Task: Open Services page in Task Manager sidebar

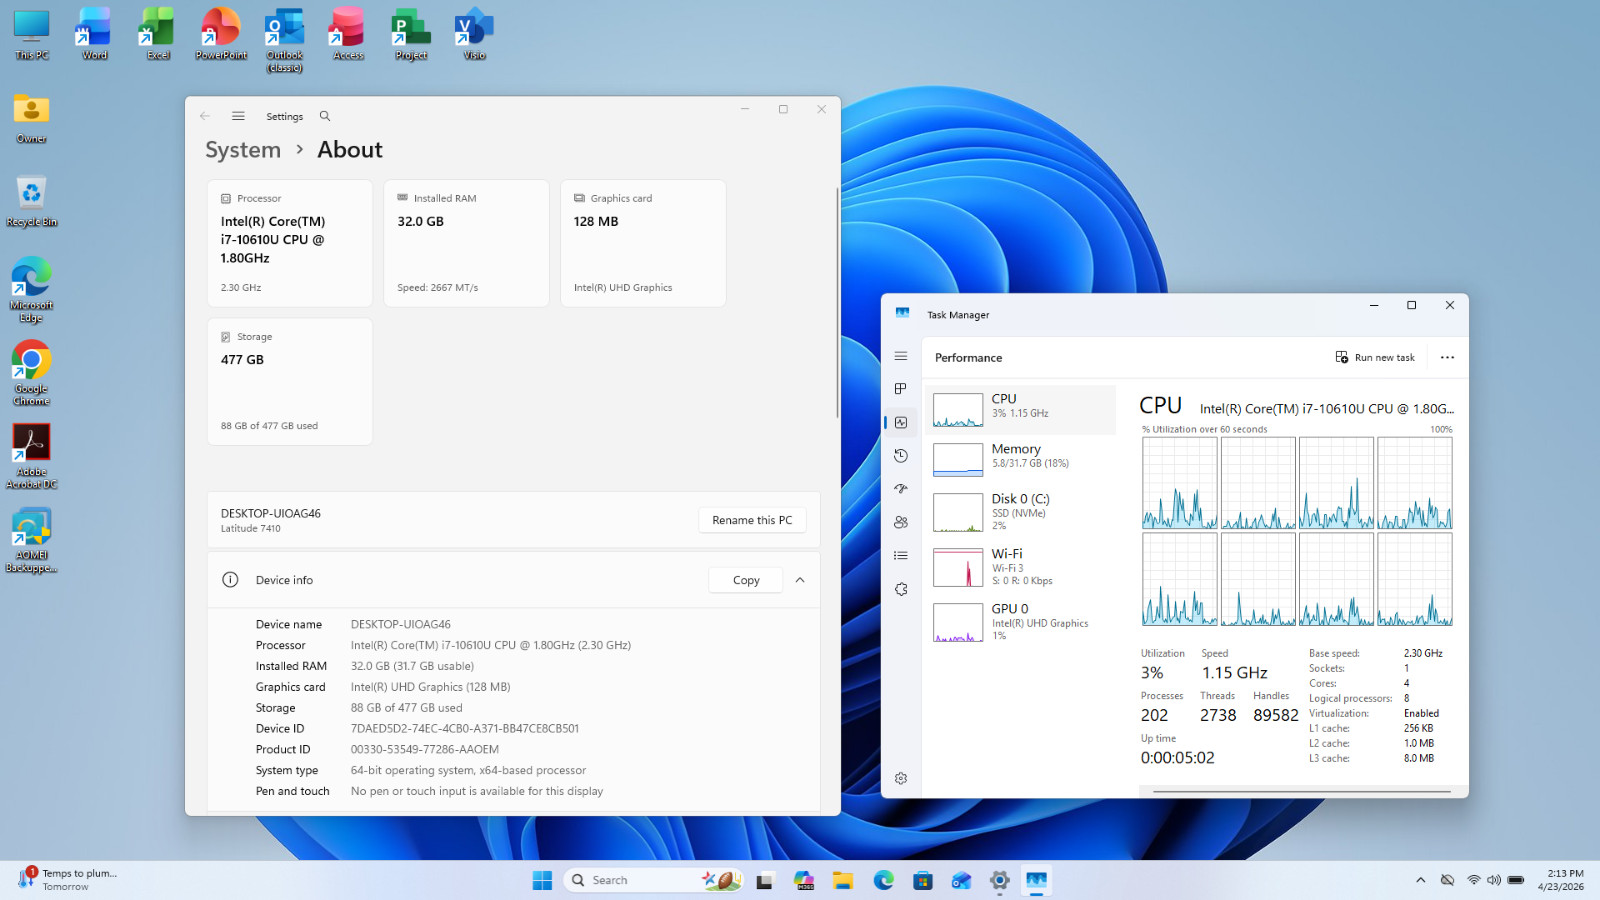Action: tap(901, 589)
